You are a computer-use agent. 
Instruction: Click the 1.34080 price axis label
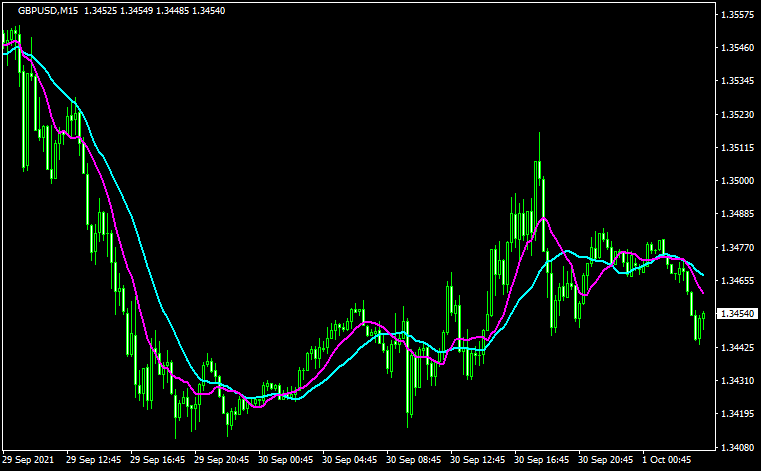pyautogui.click(x=738, y=447)
